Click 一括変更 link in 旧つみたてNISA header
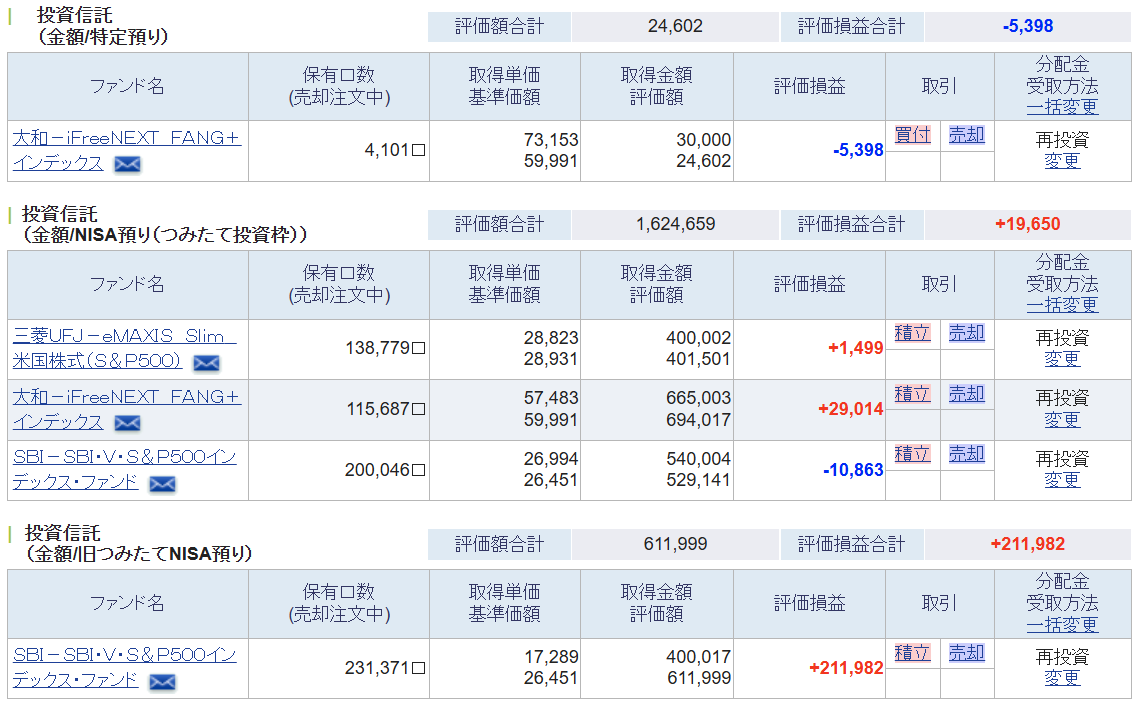The height and width of the screenshot is (702, 1137). point(1062,624)
